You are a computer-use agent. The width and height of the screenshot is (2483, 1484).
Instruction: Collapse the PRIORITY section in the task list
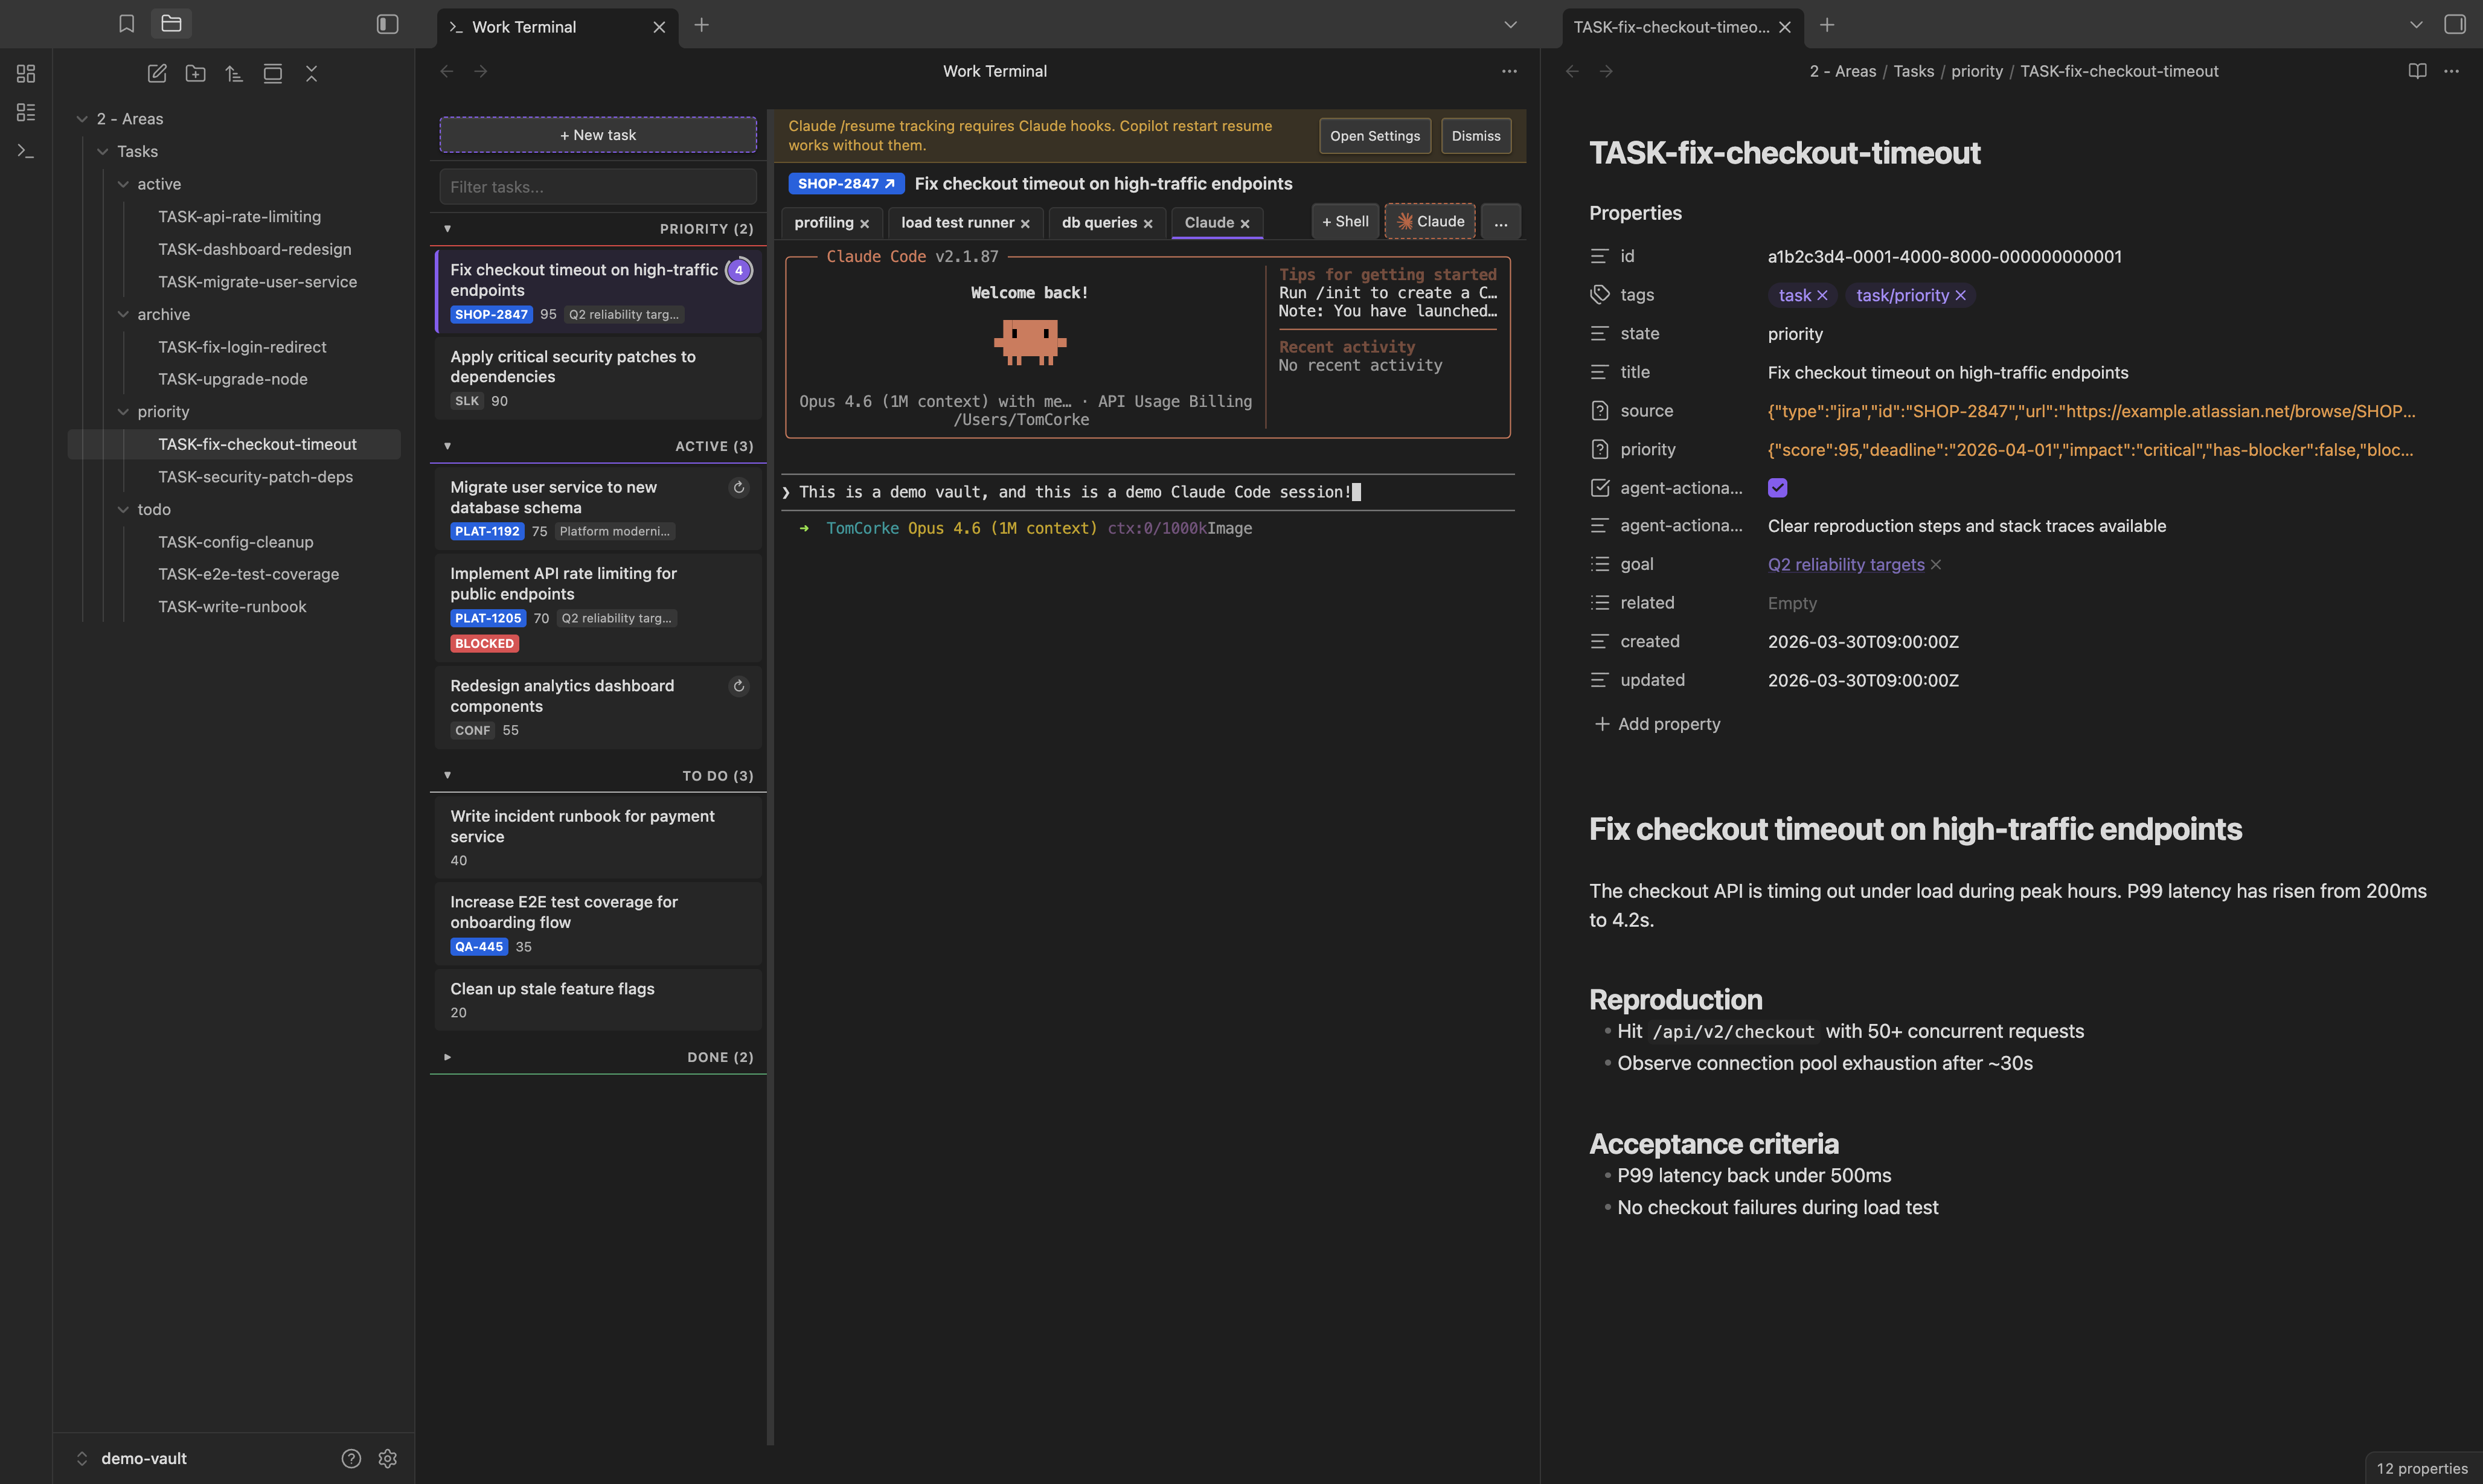click(x=447, y=228)
